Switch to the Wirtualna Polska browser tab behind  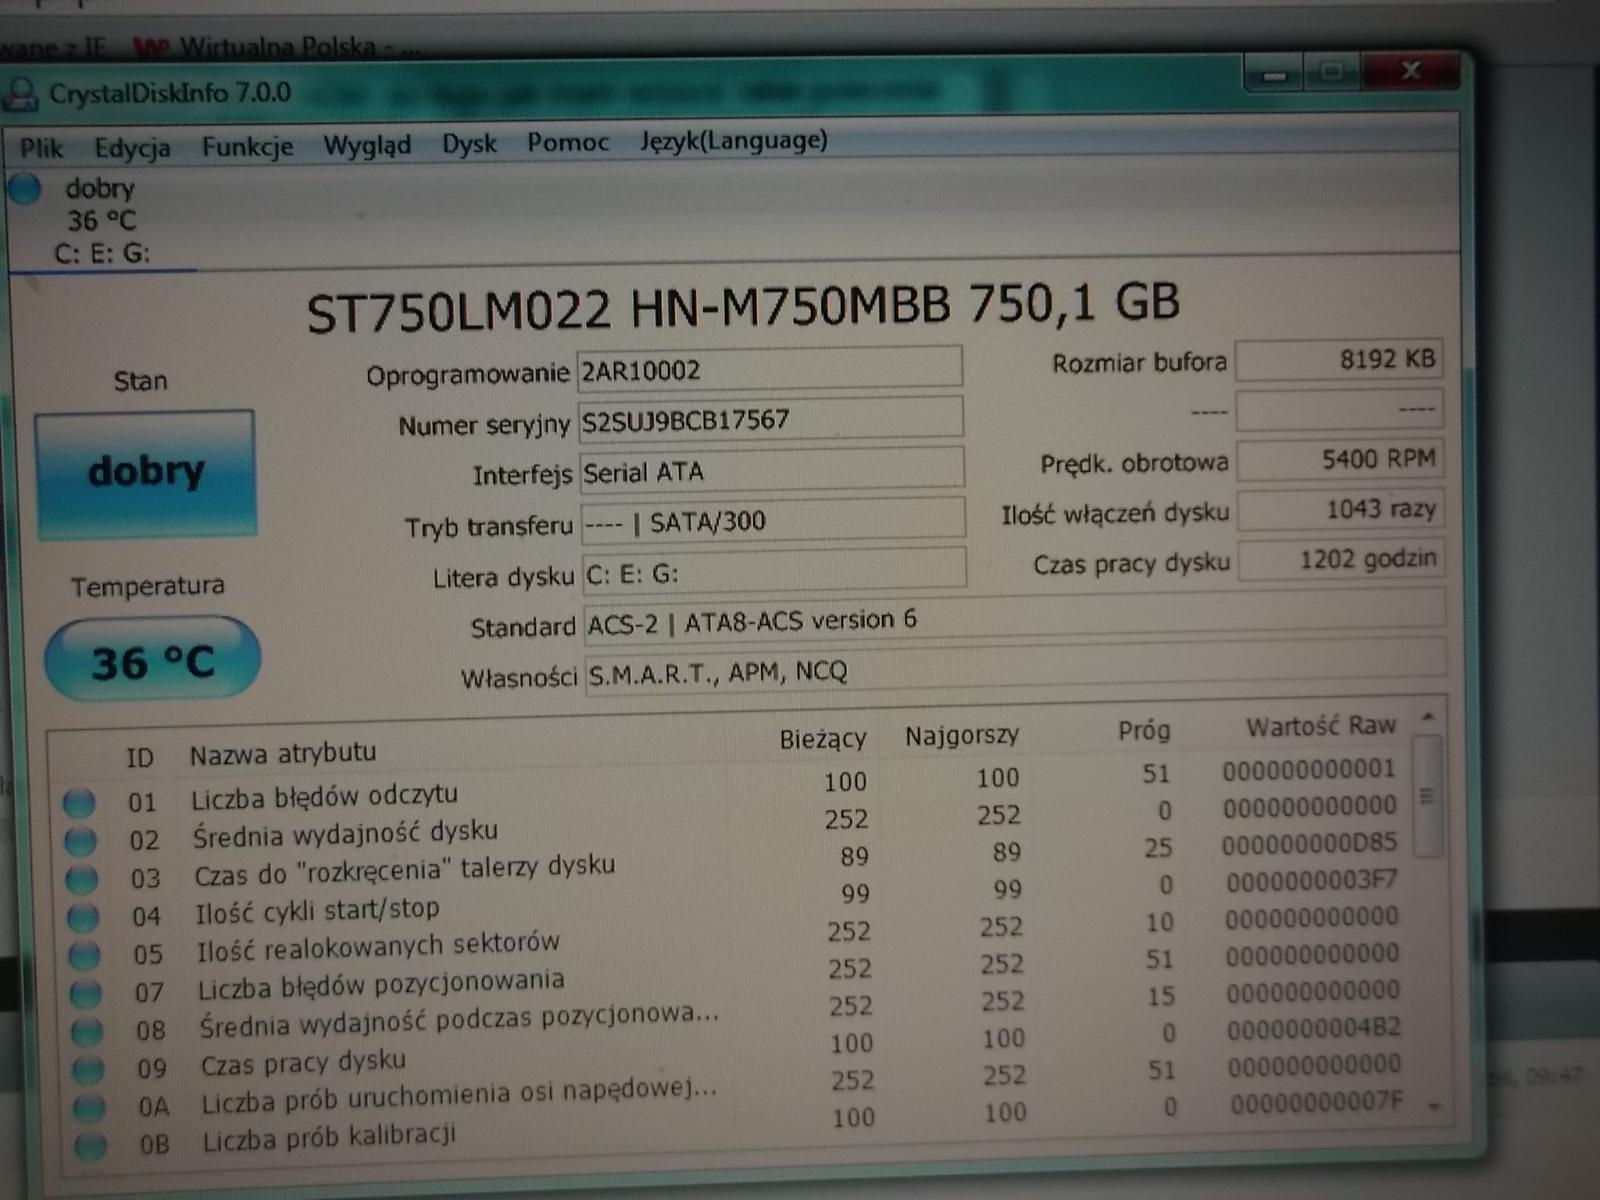click(275, 47)
